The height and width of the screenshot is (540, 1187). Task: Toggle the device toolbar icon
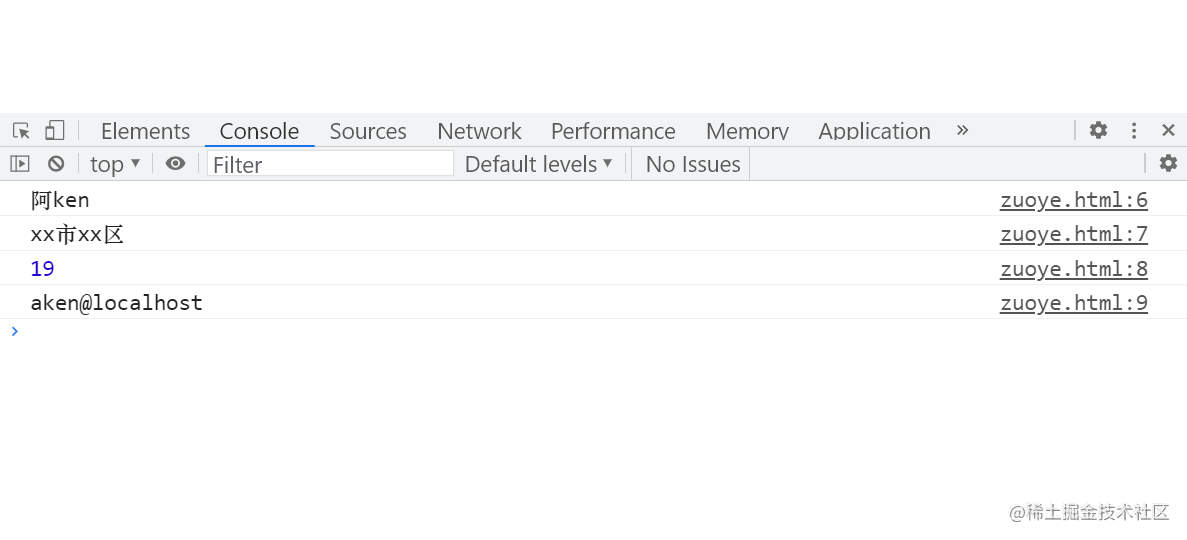point(55,130)
